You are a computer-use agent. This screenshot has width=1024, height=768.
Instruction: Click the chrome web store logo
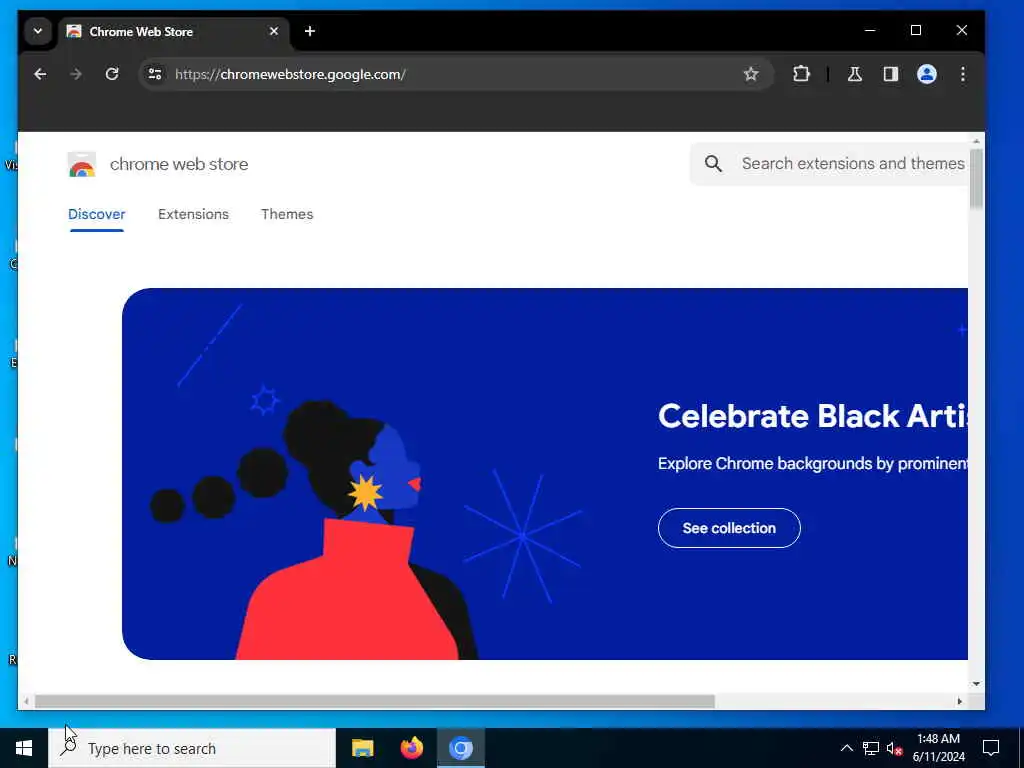82,165
